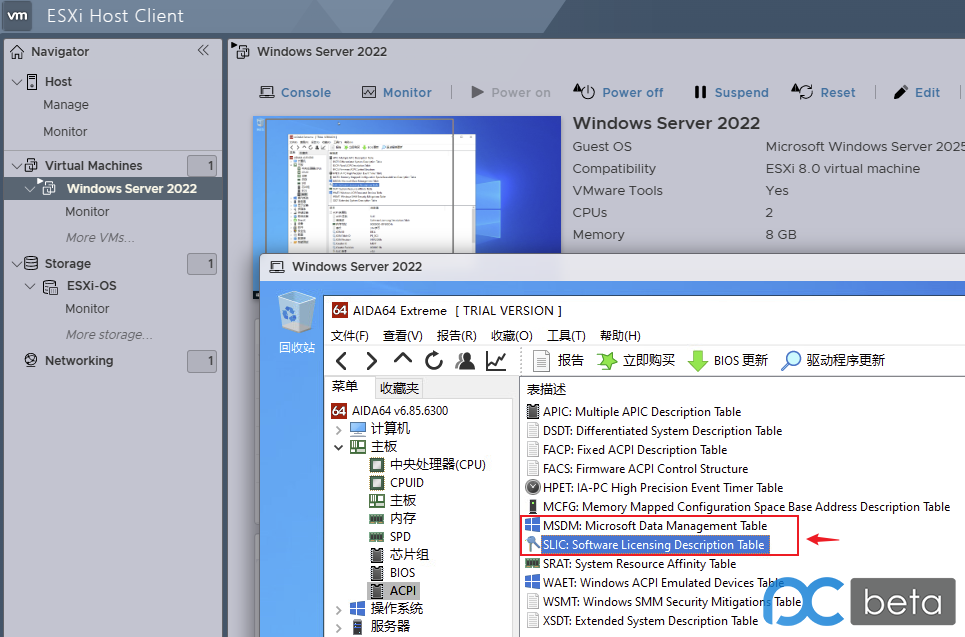Screen dimensions: 965x637
Task: Open the Monitor toolbar button
Action: coord(396,92)
